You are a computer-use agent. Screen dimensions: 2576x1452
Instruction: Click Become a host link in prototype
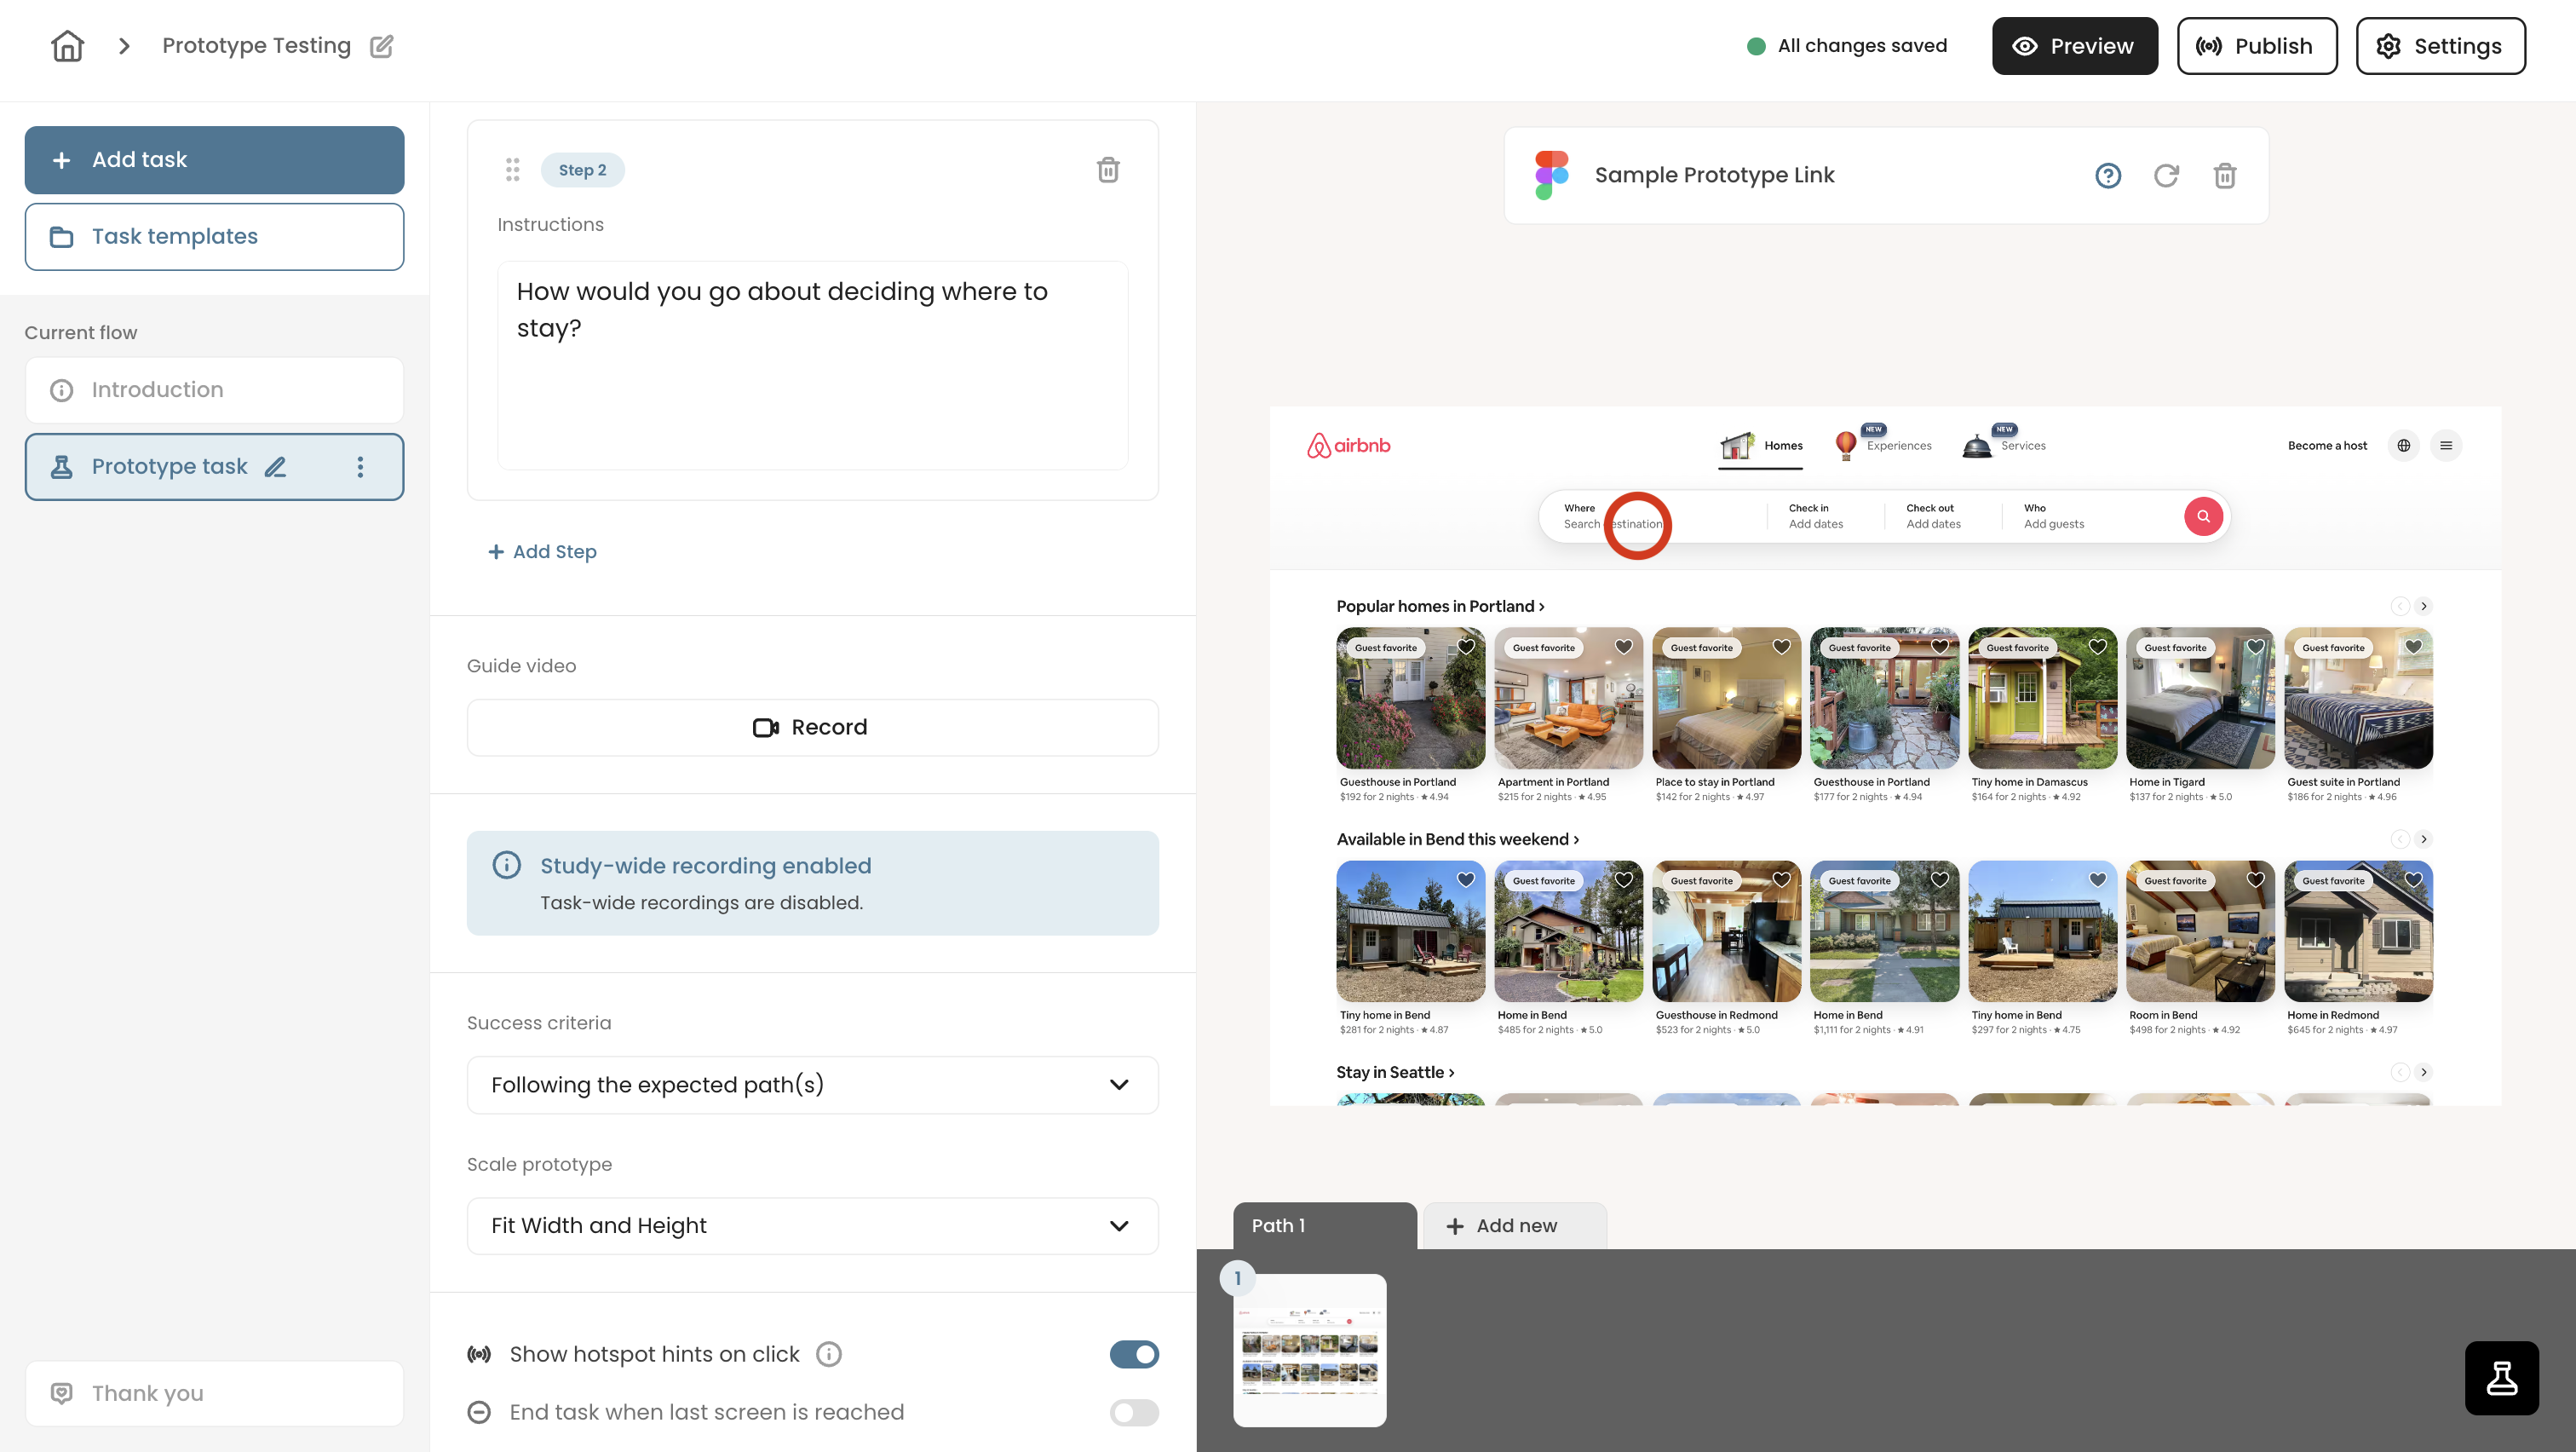[2327, 446]
